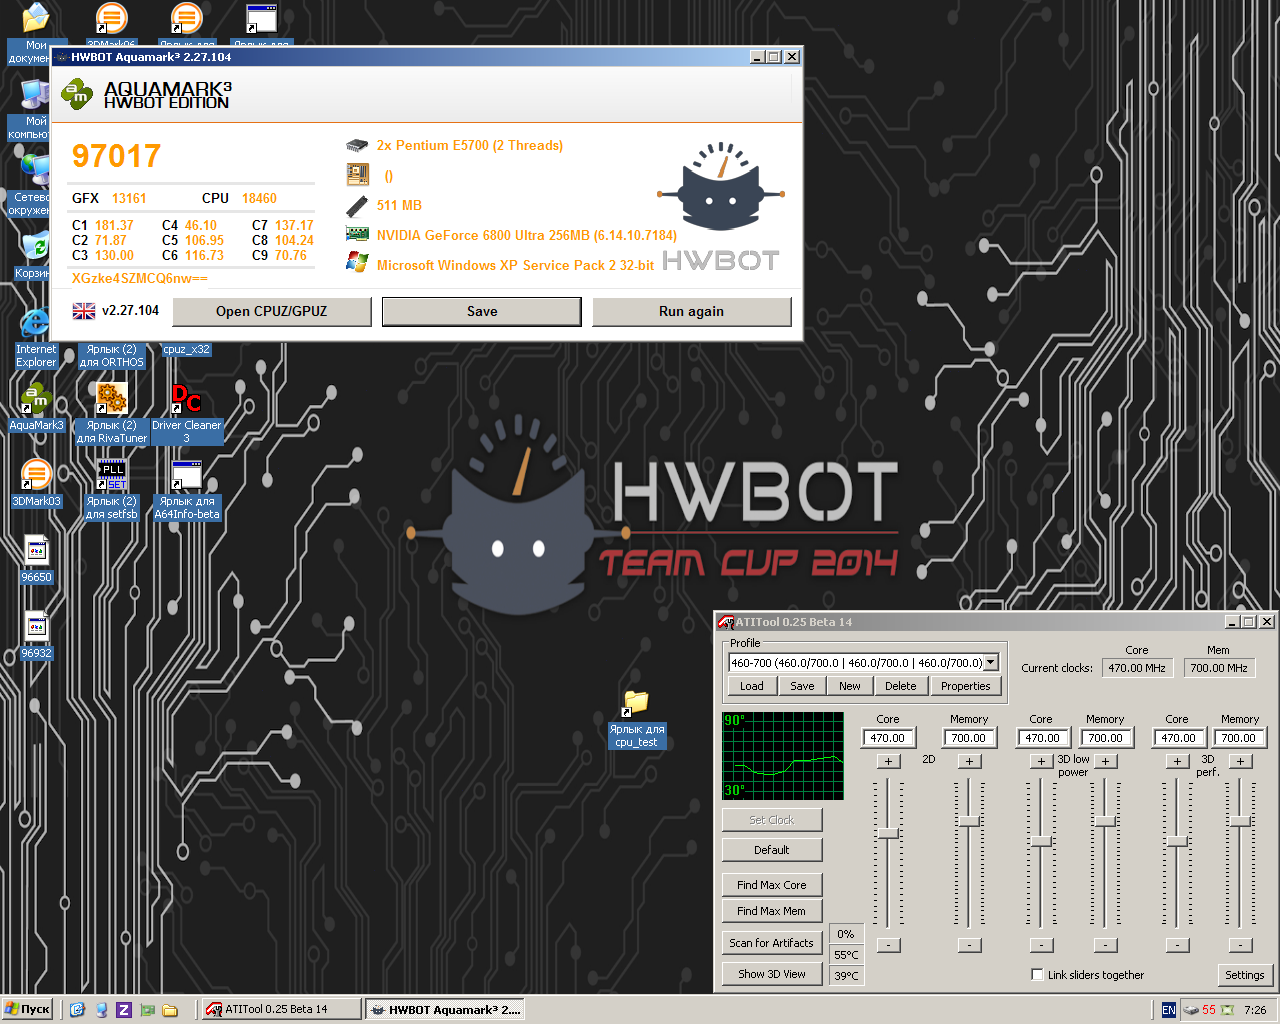Click 3D perf. Memory slider handle
1280x1024 pixels.
pyautogui.click(x=1241, y=821)
